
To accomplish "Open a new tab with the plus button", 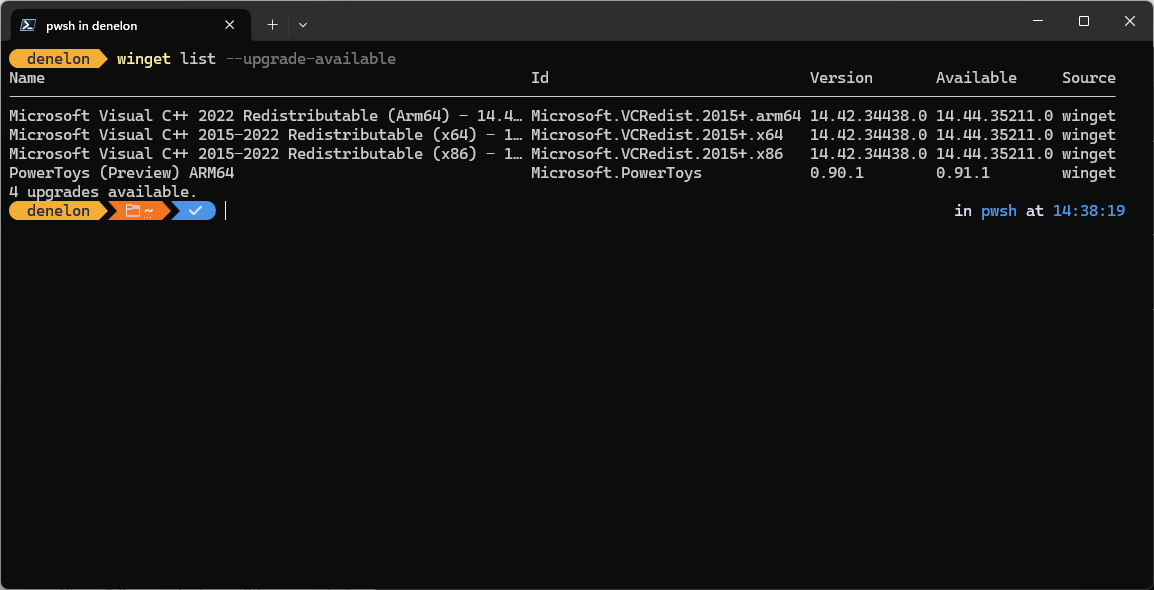I will pyautogui.click(x=272, y=25).
